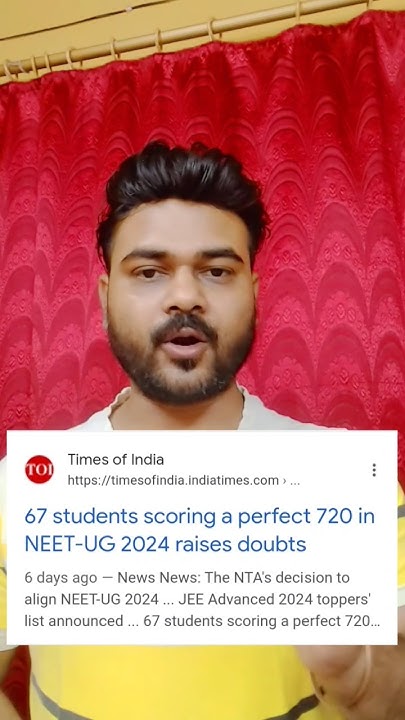Tap the curtain rod at the top

coord(184,39)
